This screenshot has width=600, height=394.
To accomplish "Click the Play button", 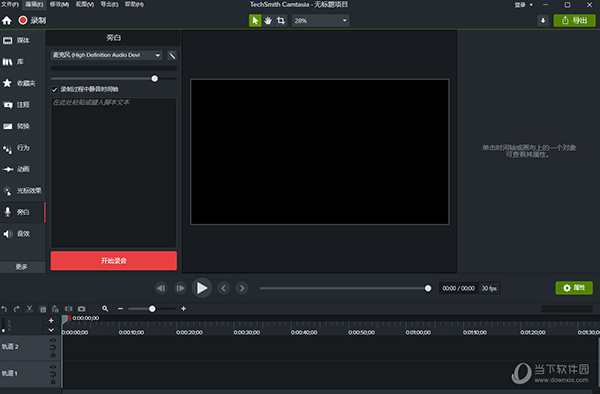I will [x=202, y=288].
